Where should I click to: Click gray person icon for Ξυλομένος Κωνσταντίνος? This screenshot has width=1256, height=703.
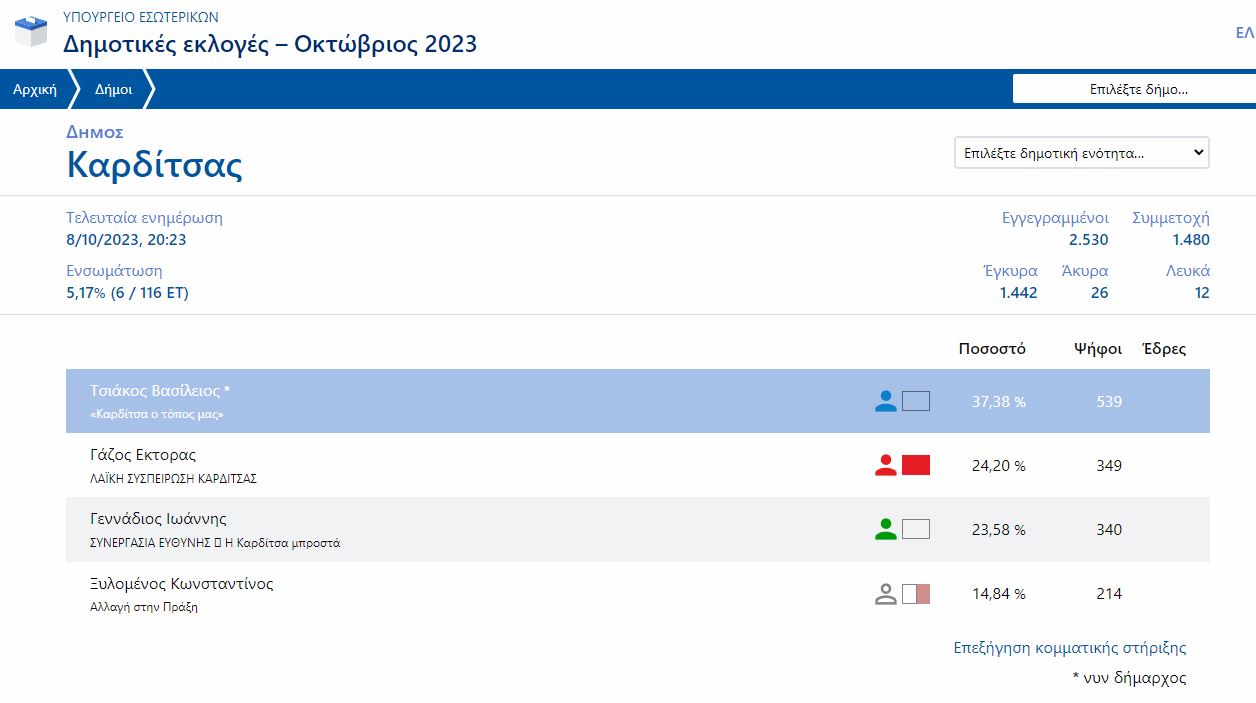coord(885,594)
